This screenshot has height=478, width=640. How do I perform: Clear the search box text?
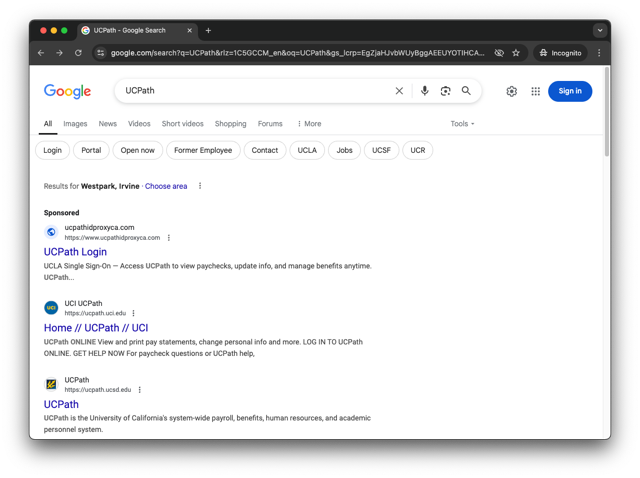[x=399, y=91]
